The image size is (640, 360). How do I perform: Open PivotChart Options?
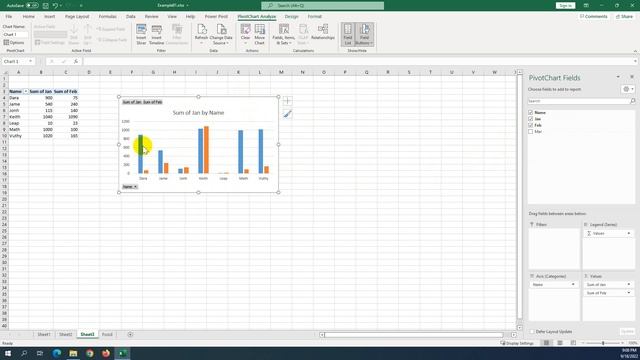(x=14, y=42)
